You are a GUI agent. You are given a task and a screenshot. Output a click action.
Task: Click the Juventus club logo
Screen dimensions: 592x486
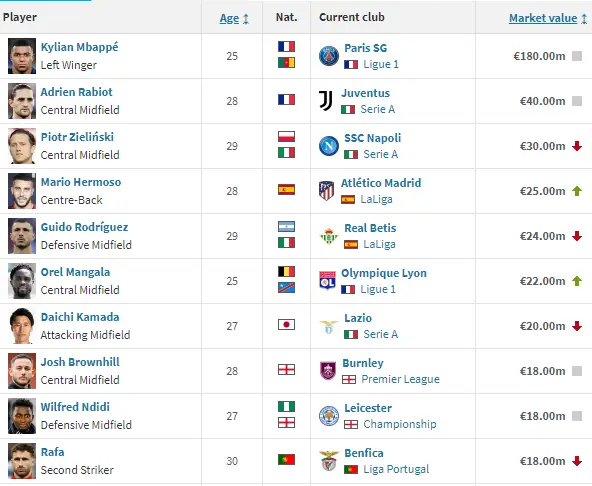(x=325, y=101)
